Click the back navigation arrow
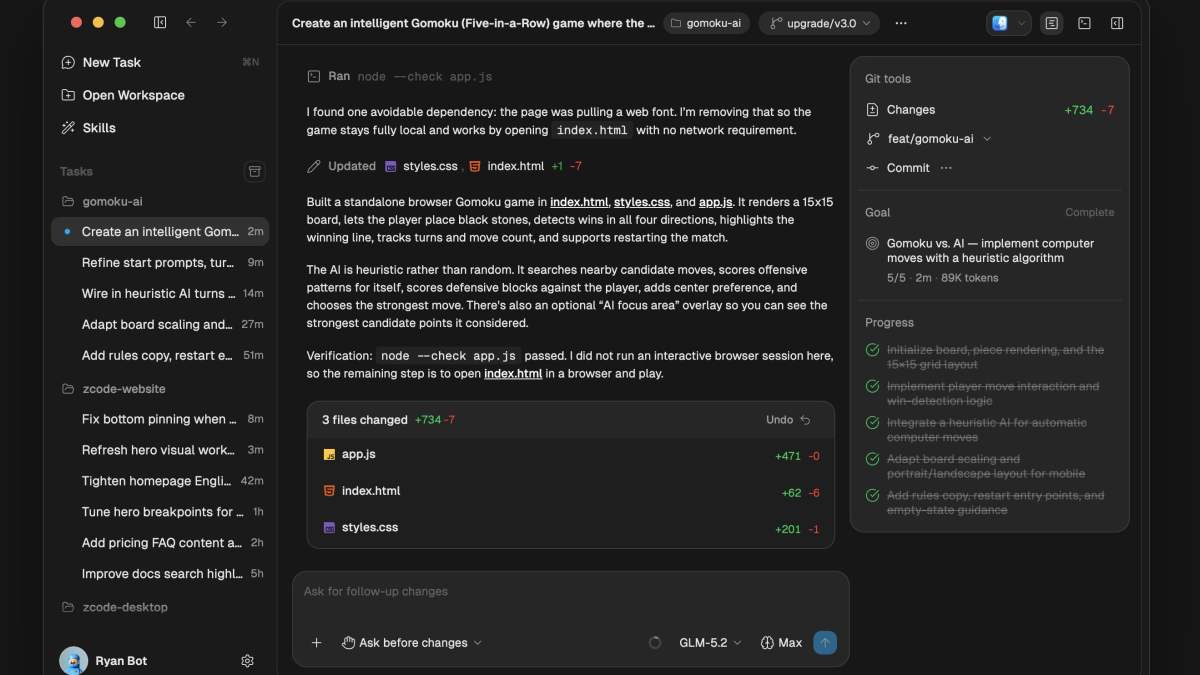Viewport: 1200px width, 675px height. [x=191, y=22]
